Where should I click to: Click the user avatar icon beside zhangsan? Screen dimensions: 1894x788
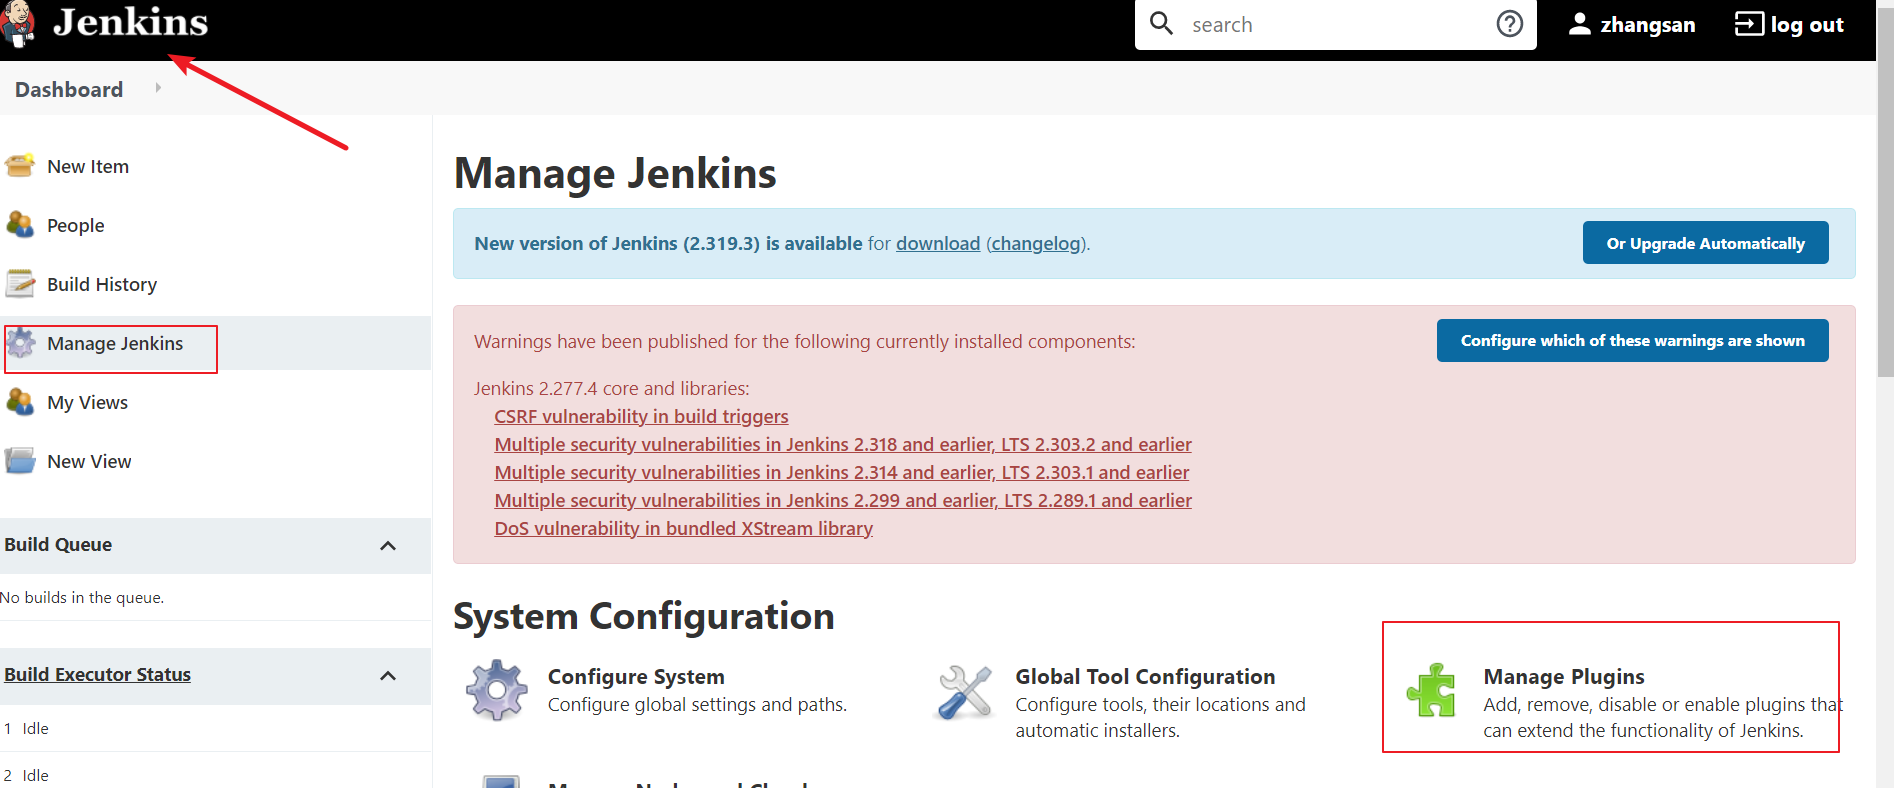(x=1579, y=24)
